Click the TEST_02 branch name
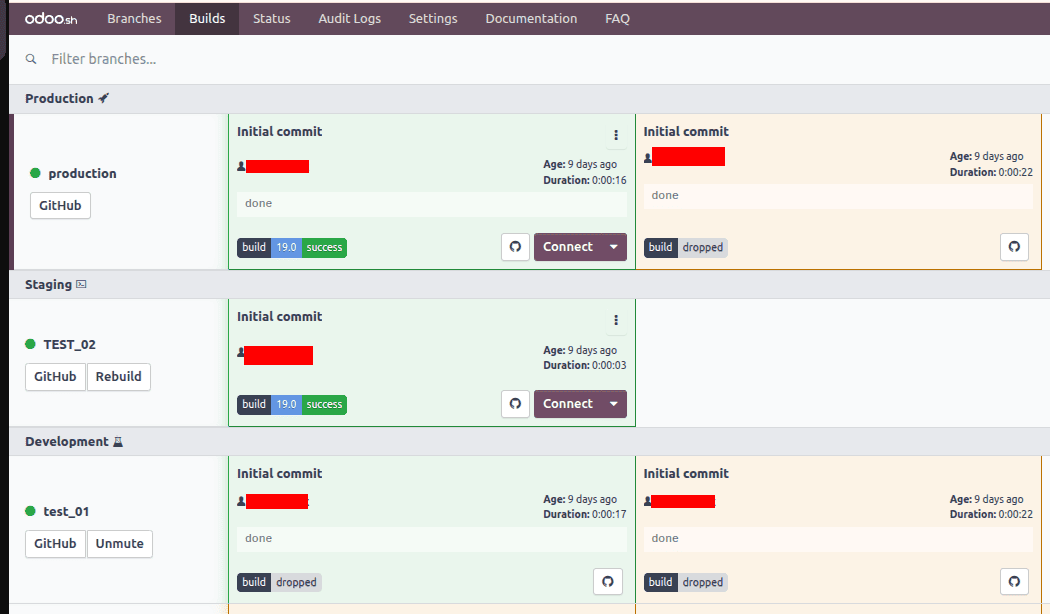Image resolution: width=1050 pixels, height=614 pixels. tap(70, 344)
